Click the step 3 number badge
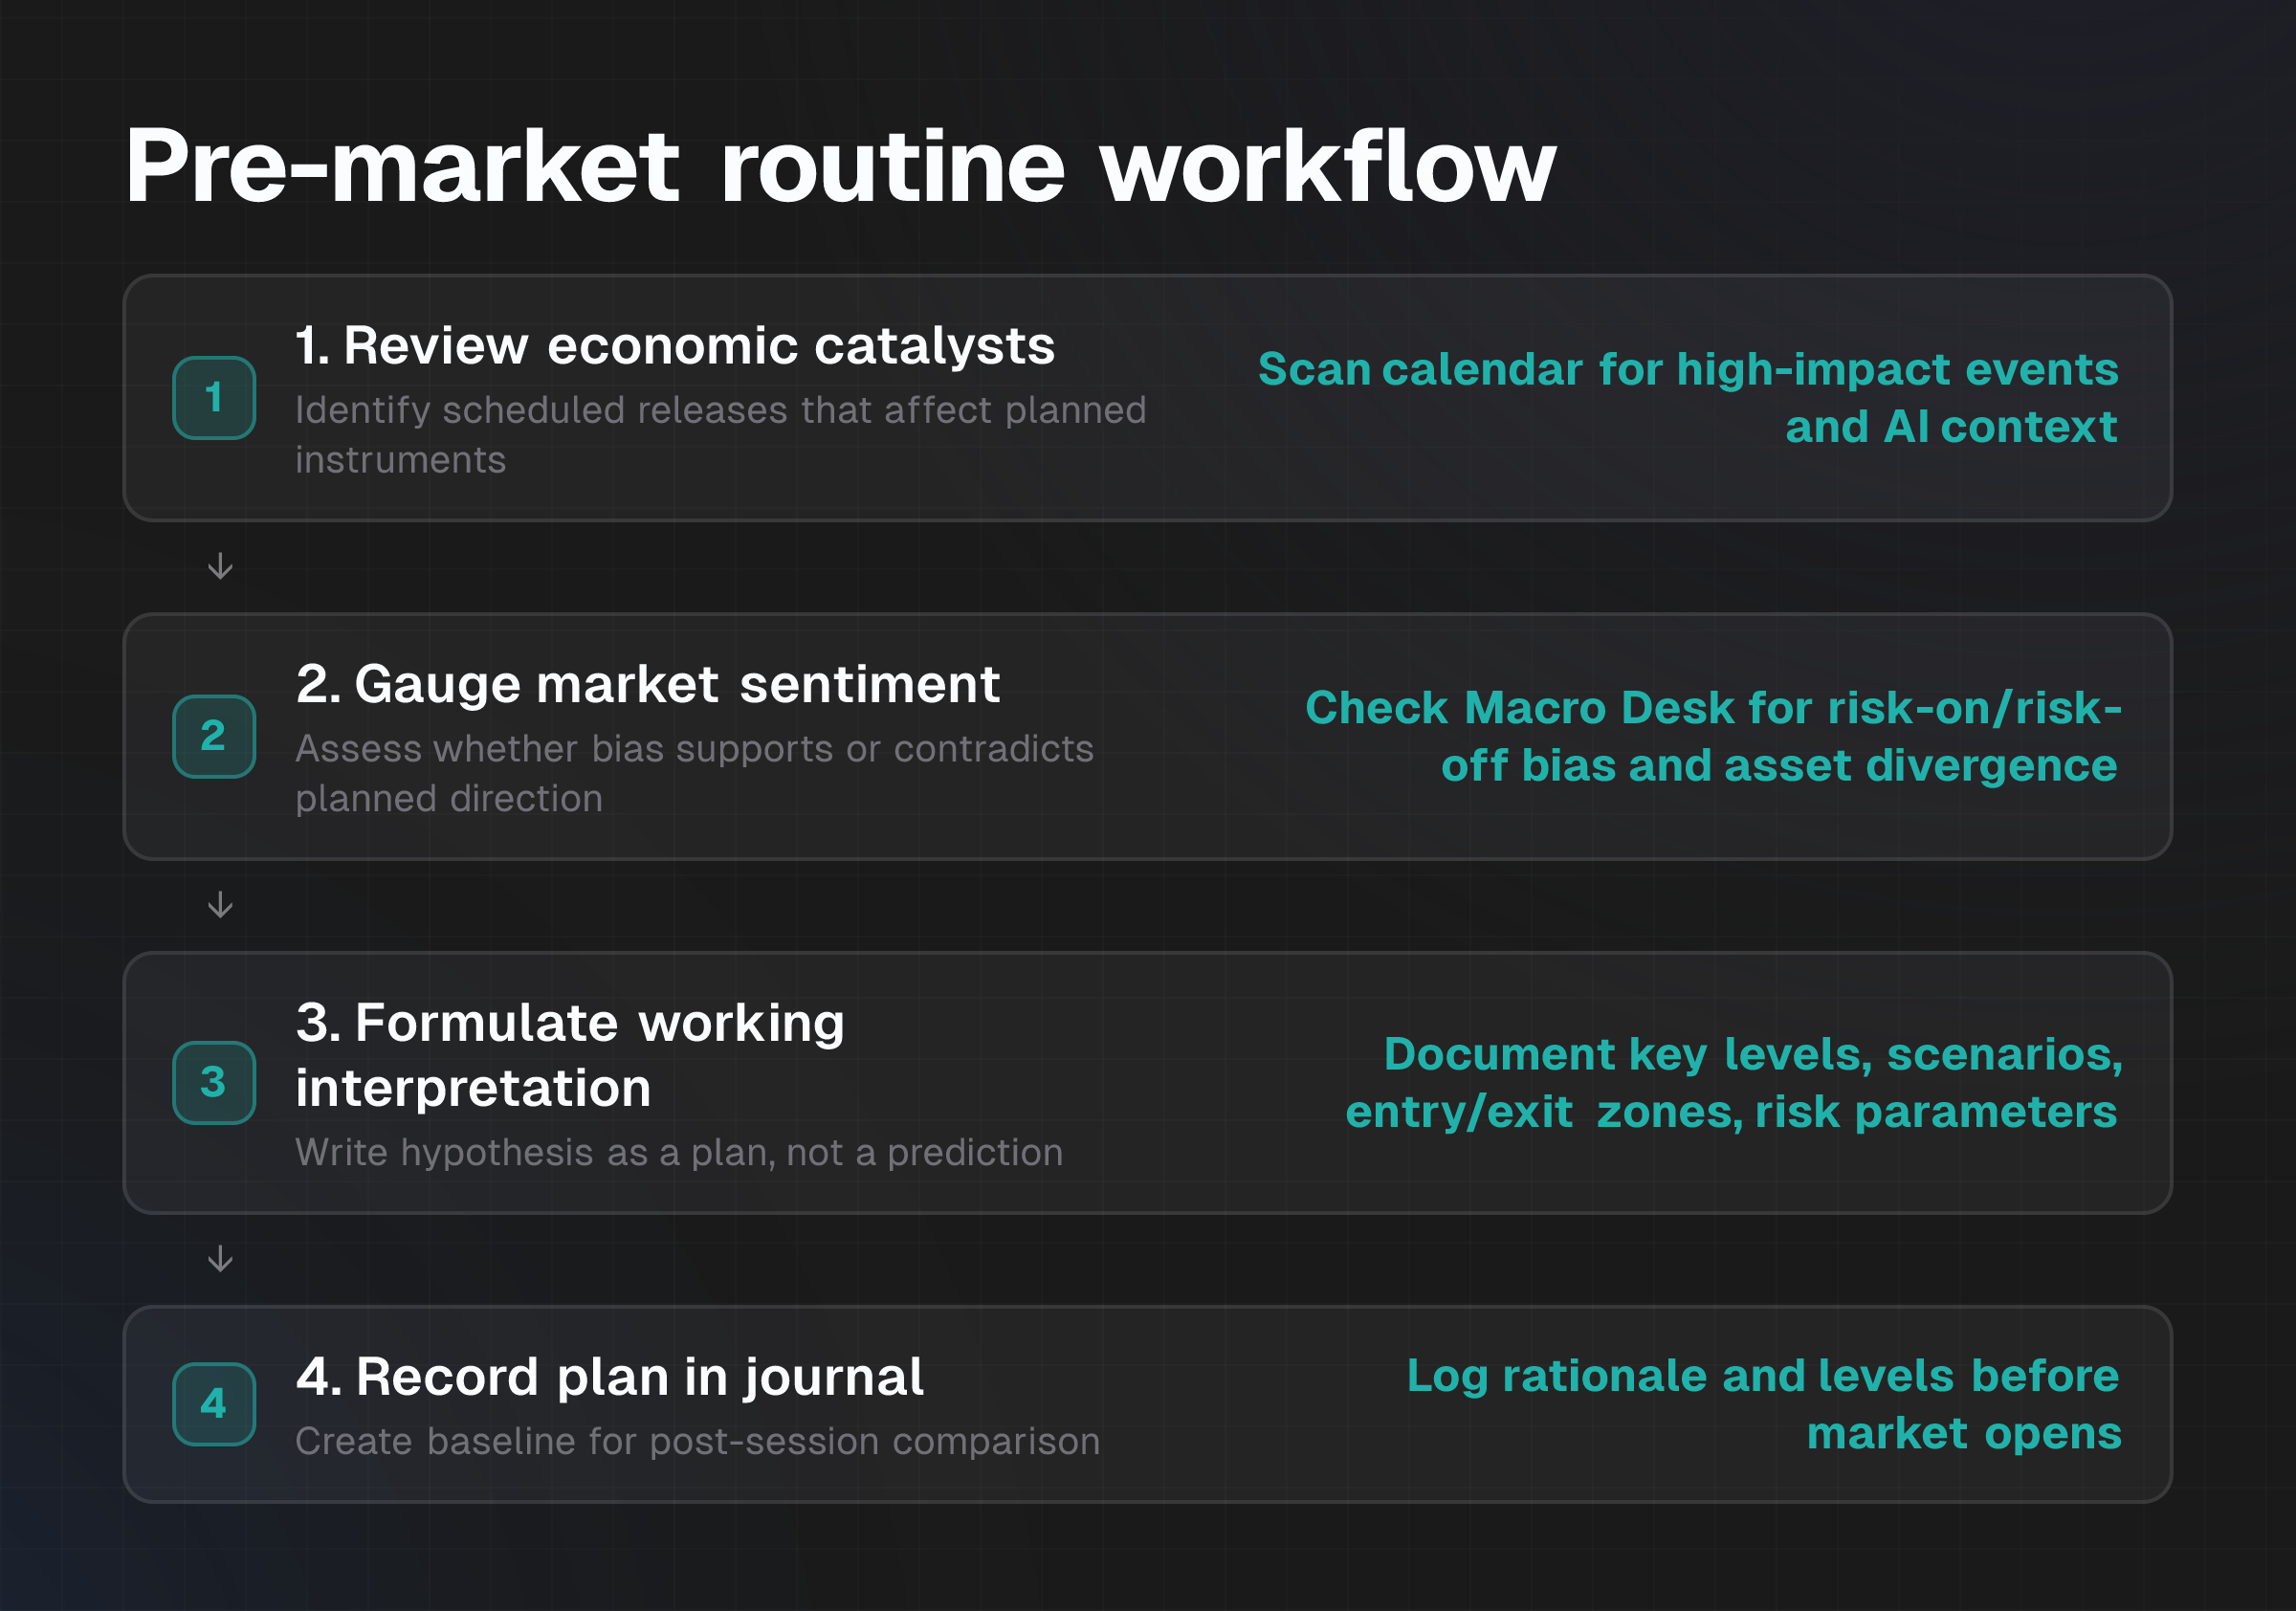The height and width of the screenshot is (1611, 2296). click(x=214, y=1082)
